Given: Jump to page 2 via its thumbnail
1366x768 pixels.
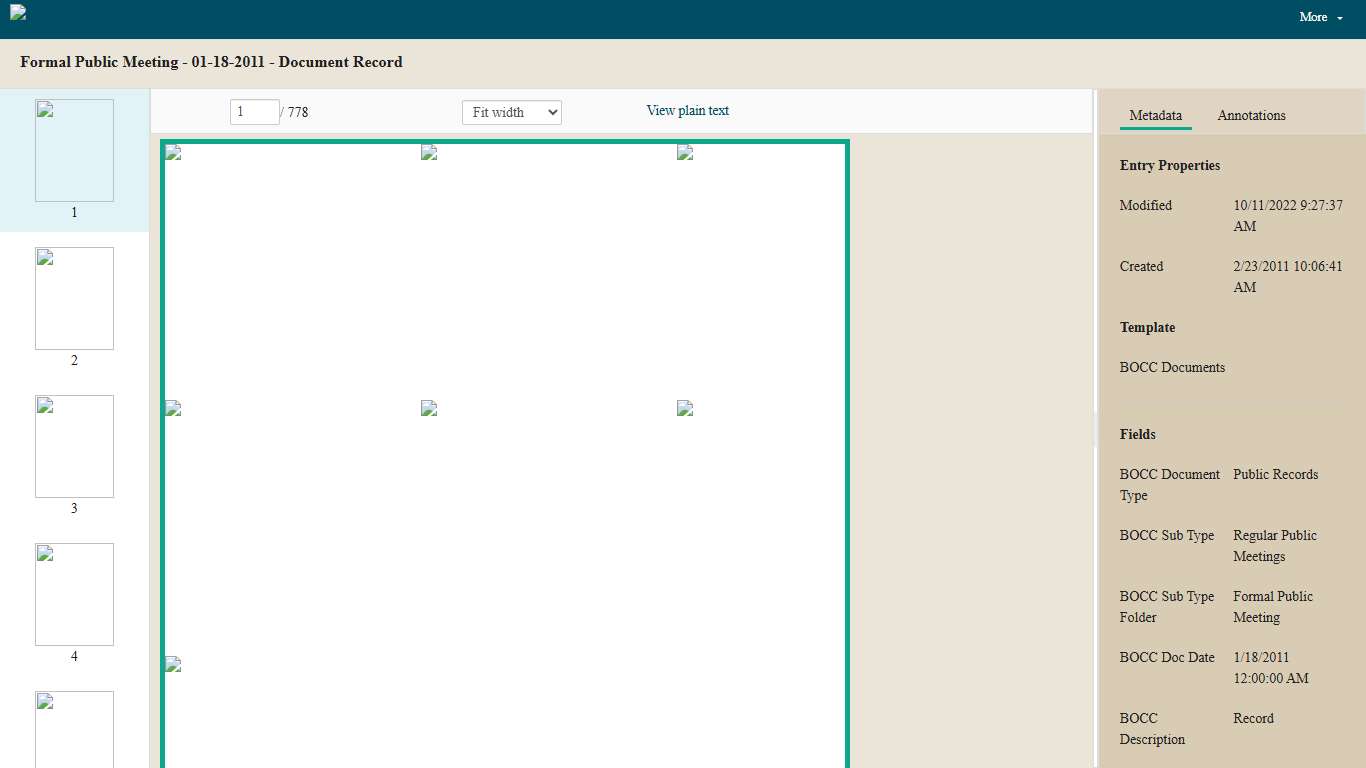Looking at the screenshot, I should click(x=74, y=299).
